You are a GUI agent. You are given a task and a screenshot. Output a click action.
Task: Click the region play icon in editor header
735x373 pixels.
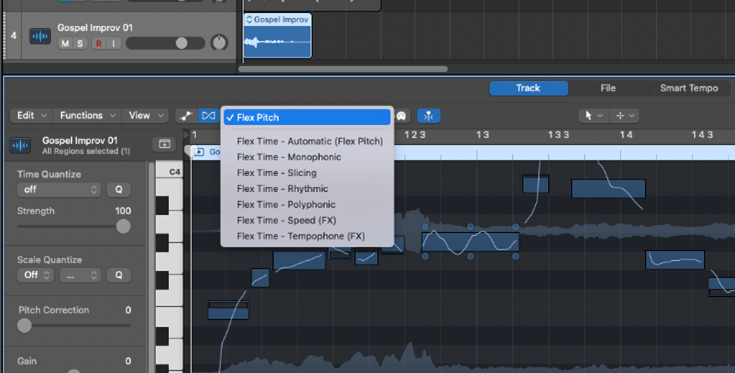(x=199, y=152)
